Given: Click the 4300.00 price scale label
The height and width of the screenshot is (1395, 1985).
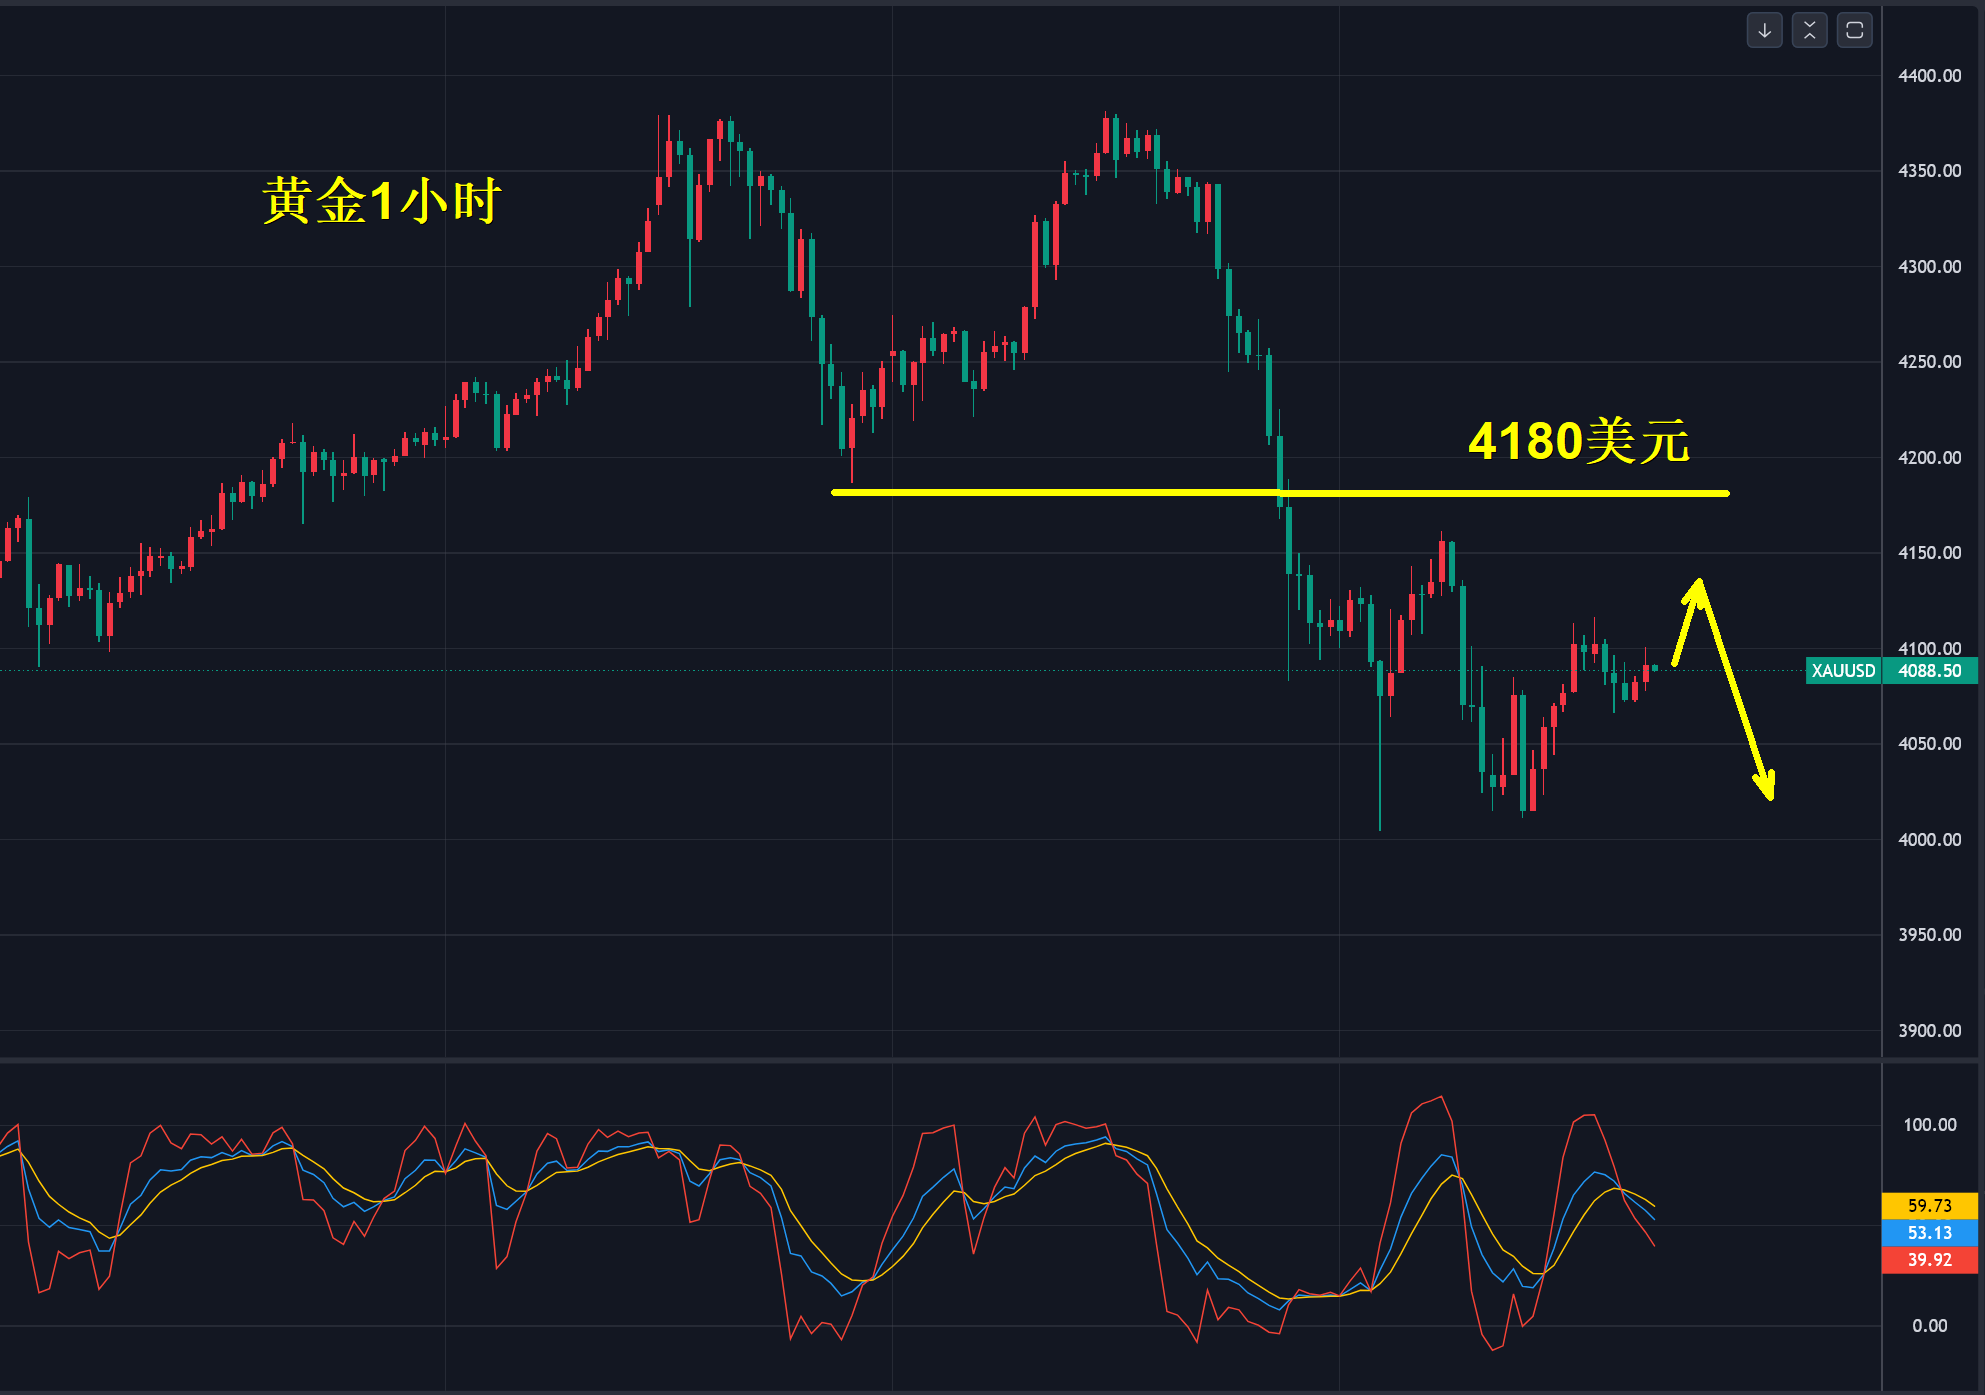Looking at the screenshot, I should (x=1929, y=267).
